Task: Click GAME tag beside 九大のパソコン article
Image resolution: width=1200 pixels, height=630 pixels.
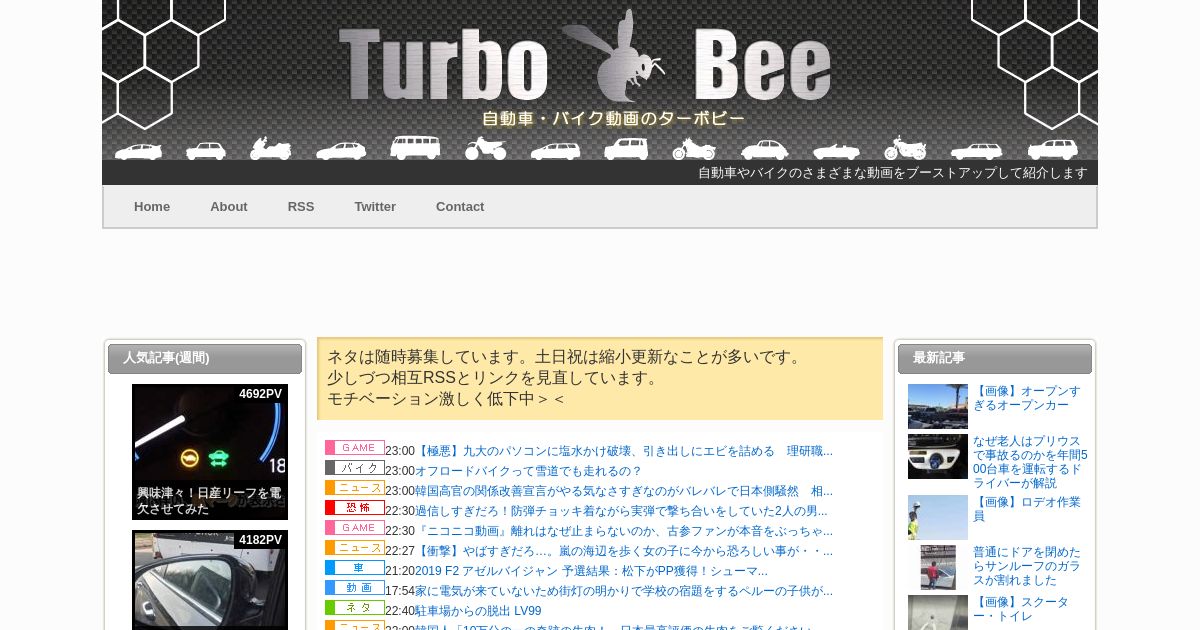Action: (x=355, y=448)
